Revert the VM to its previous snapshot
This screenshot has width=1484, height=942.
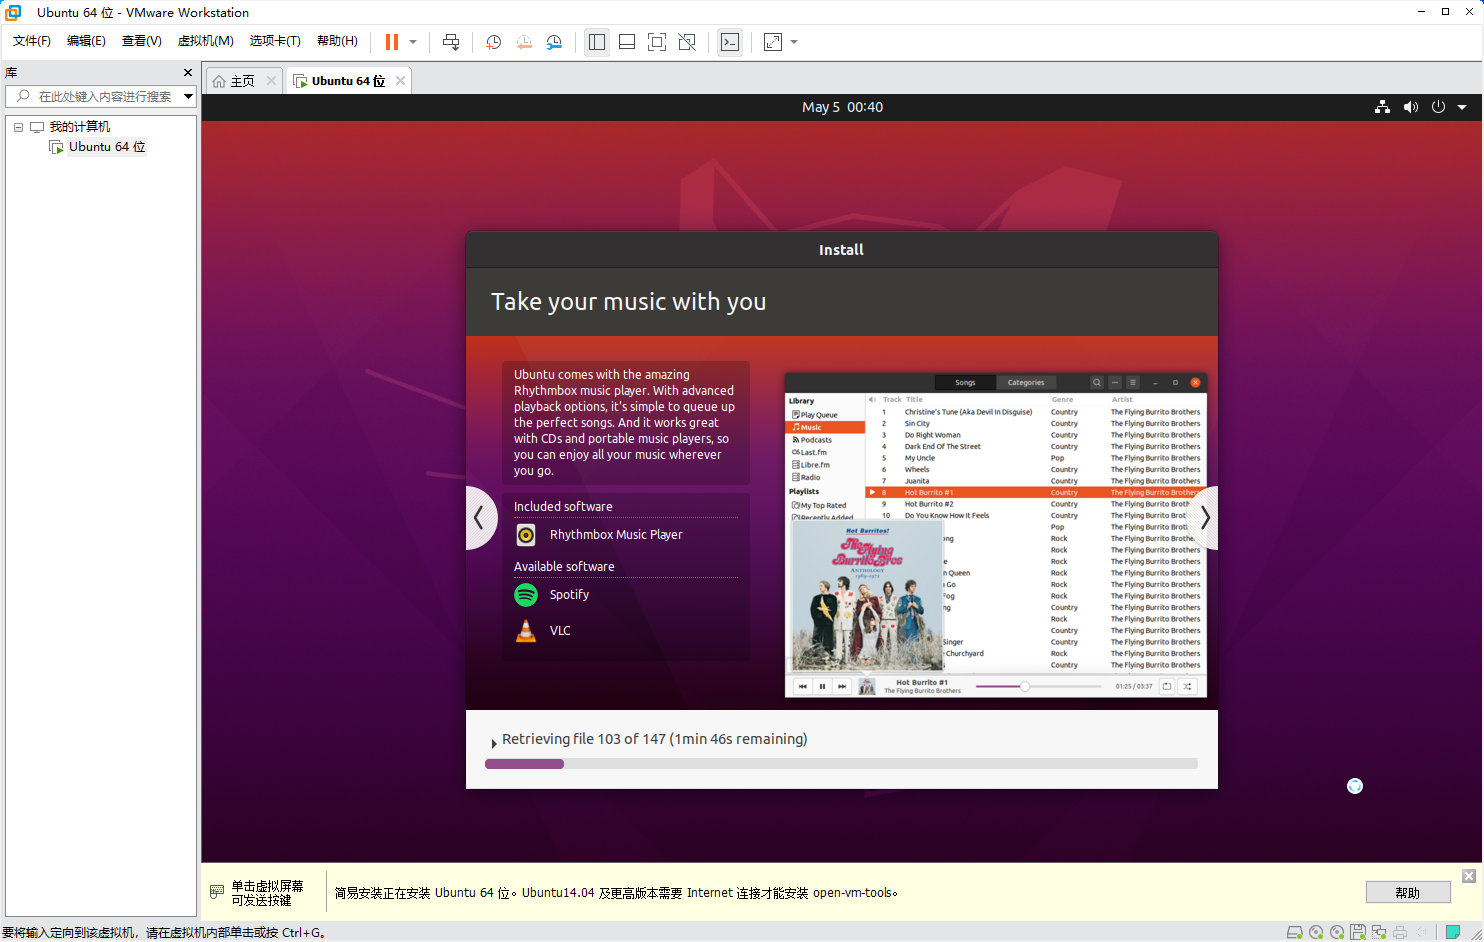coord(524,42)
